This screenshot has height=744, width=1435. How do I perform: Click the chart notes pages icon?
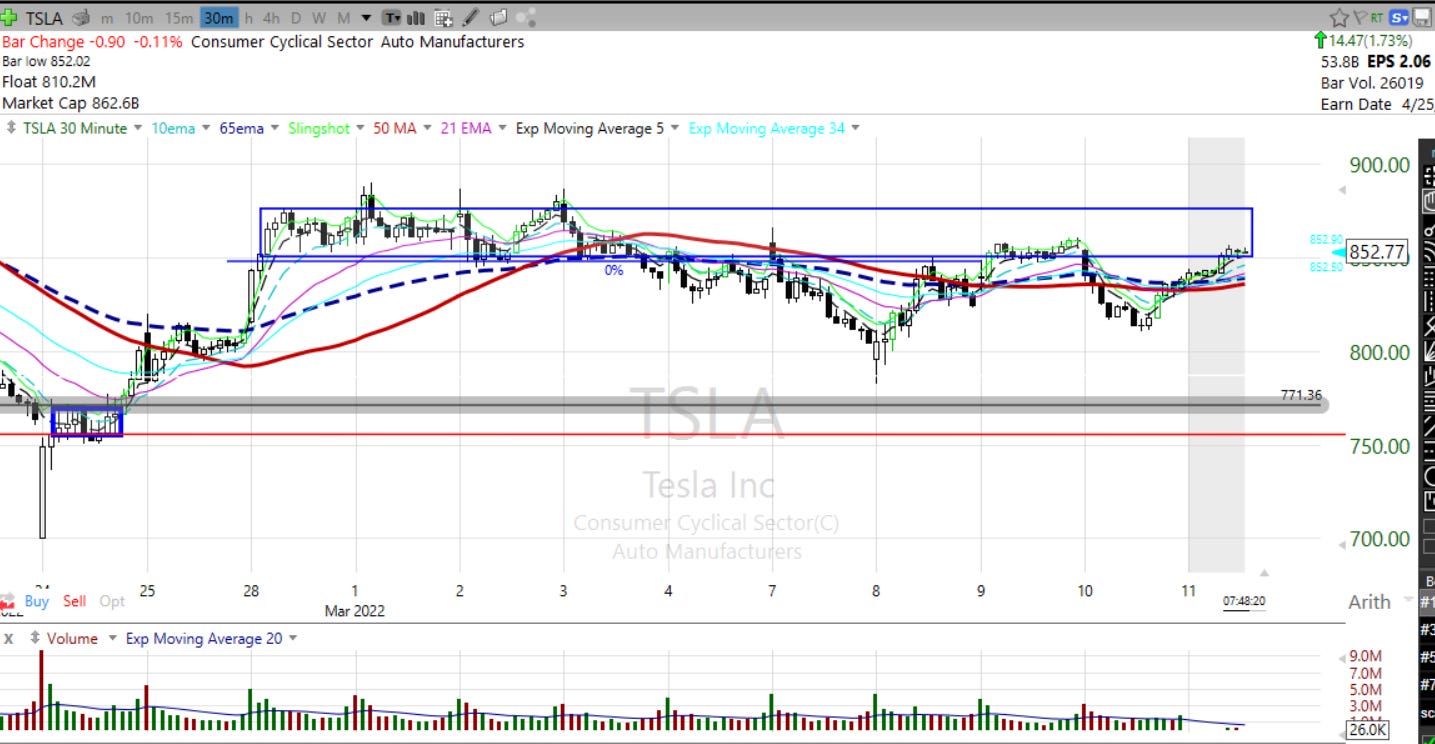click(x=498, y=17)
